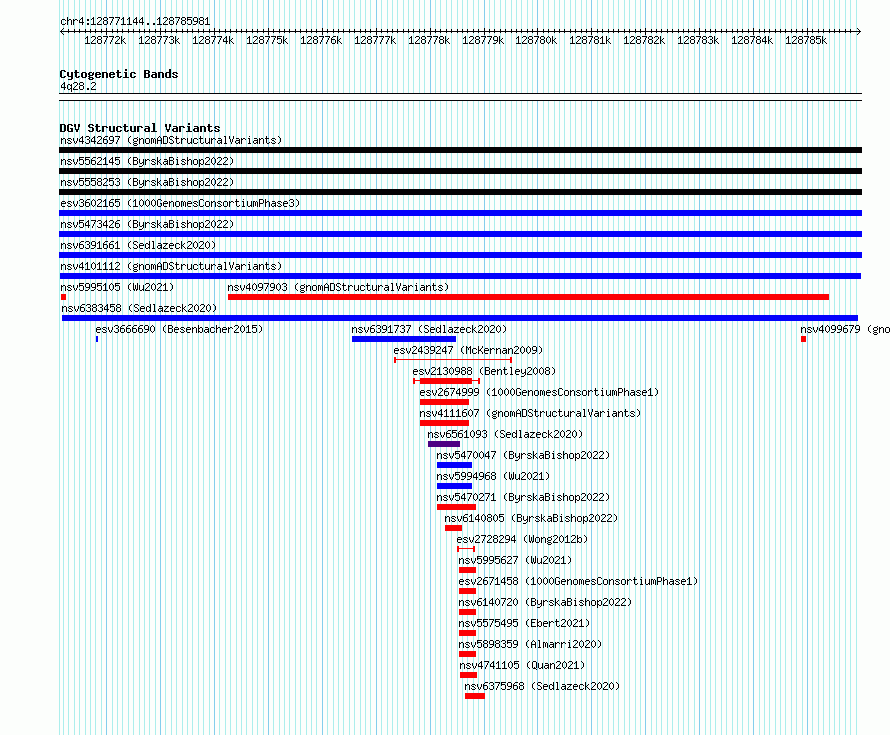
Task: Click the 128778k ruler position label
Action: click(429, 40)
